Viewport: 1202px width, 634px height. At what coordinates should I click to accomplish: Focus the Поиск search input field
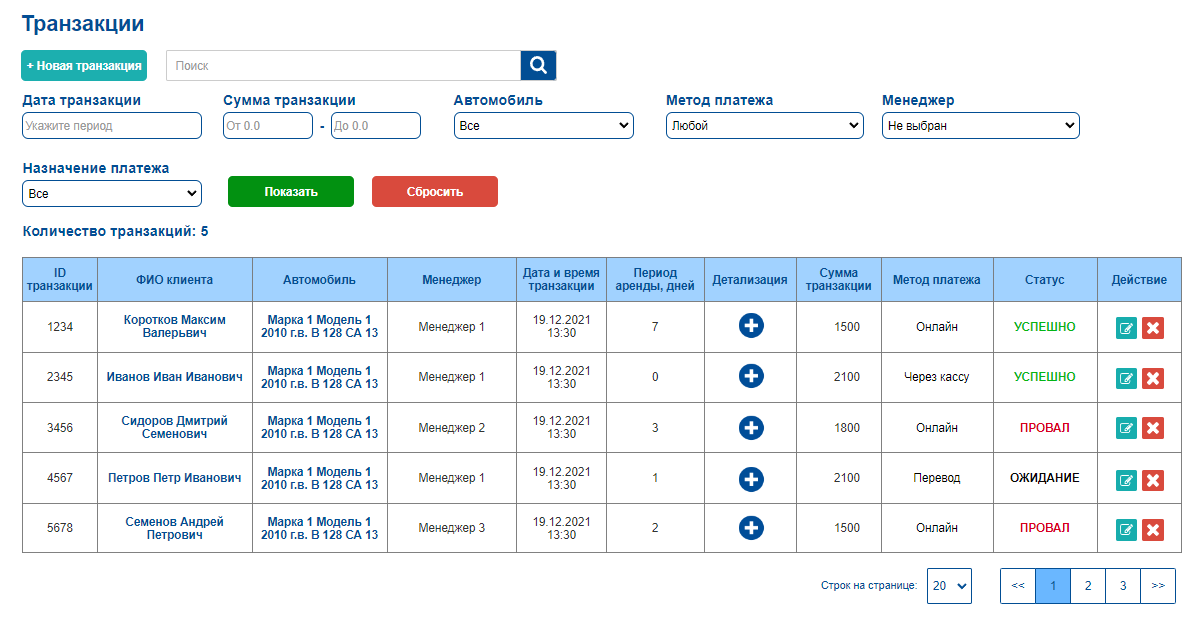pyautogui.click(x=343, y=66)
